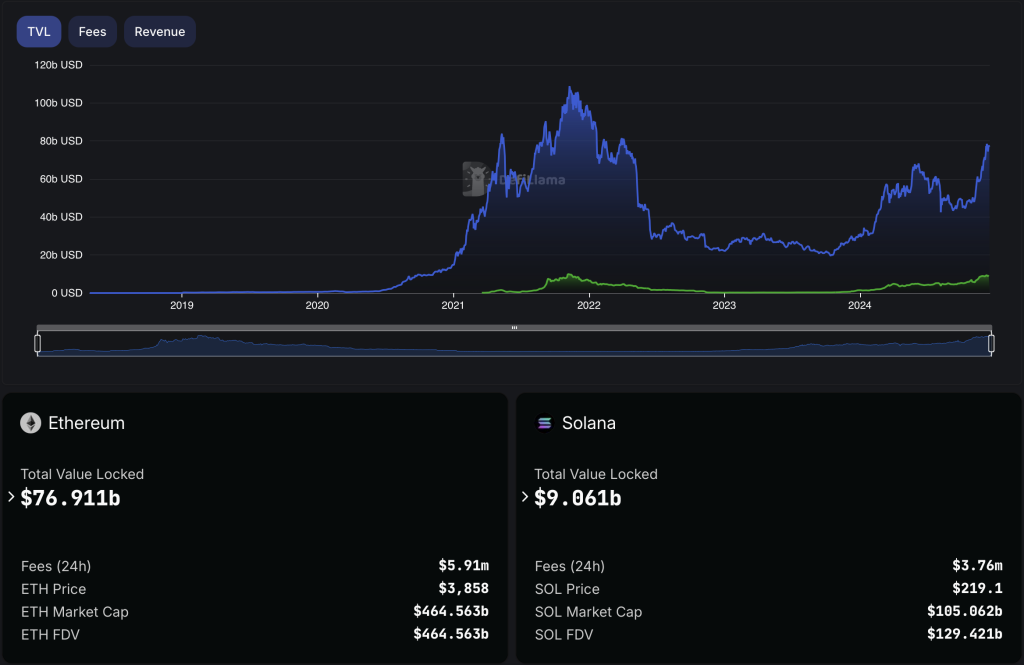
Task: Click the Ethereum logo icon
Action: [x=30, y=423]
